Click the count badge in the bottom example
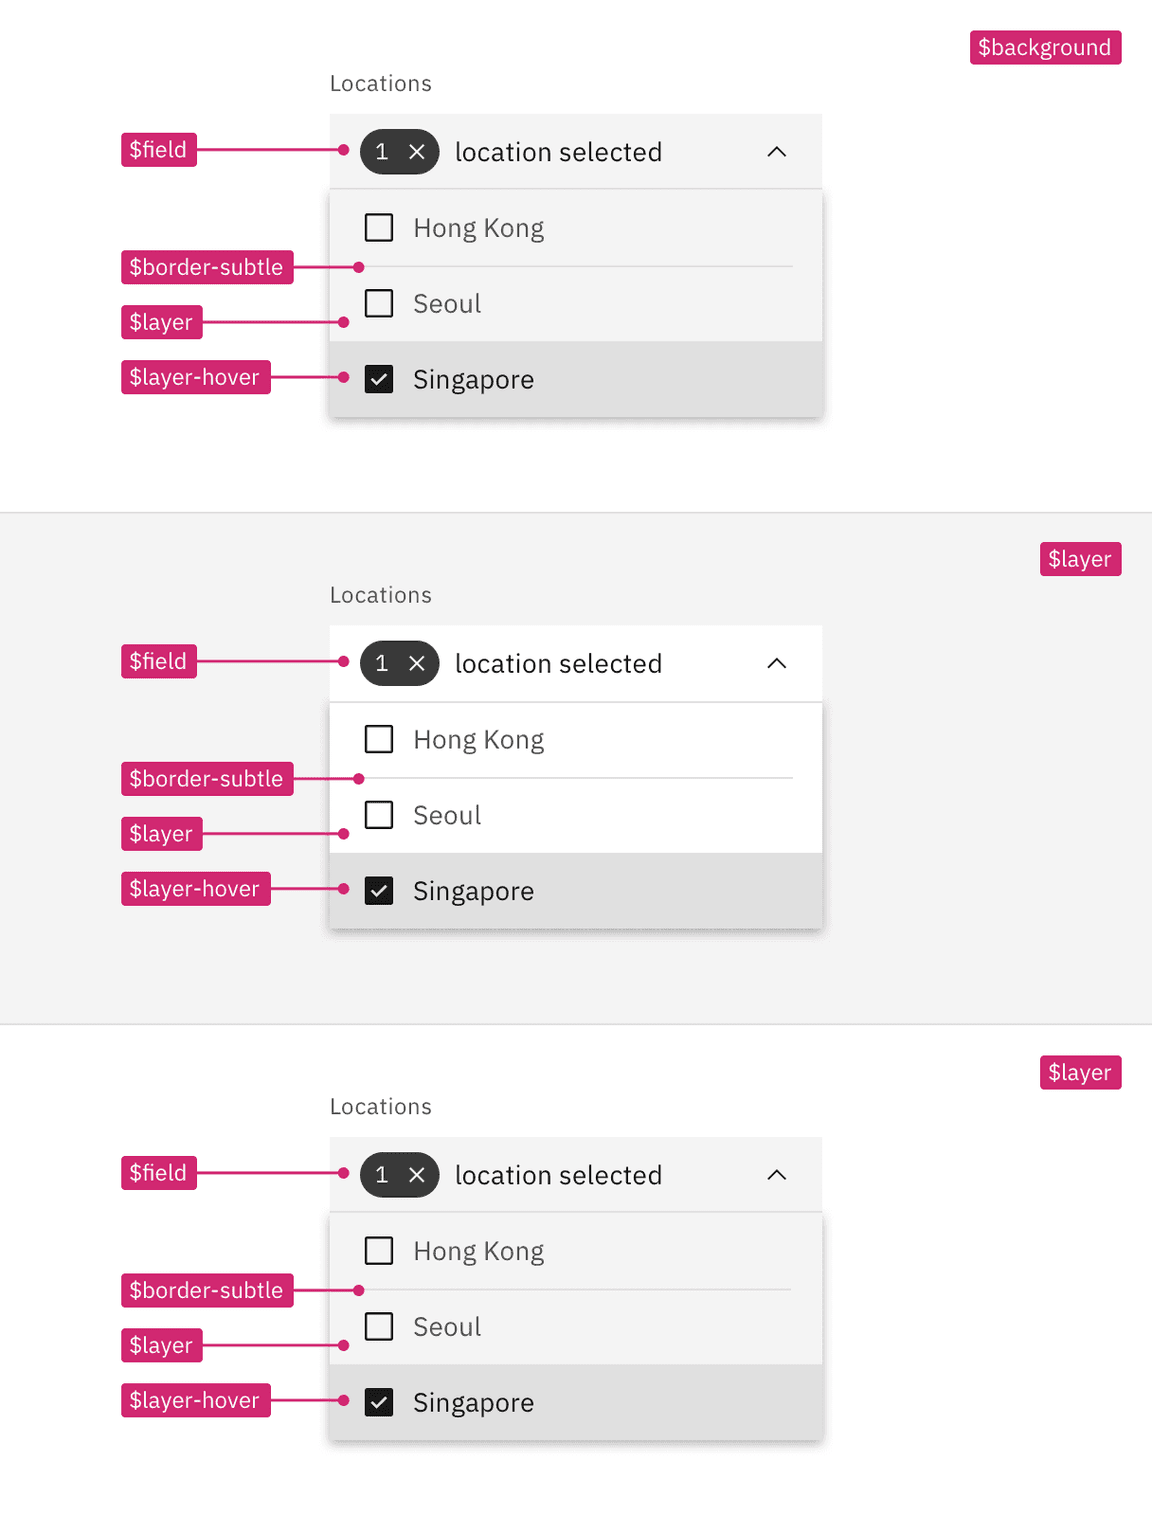Viewport: 1152px width, 1535px height. coord(381,1175)
